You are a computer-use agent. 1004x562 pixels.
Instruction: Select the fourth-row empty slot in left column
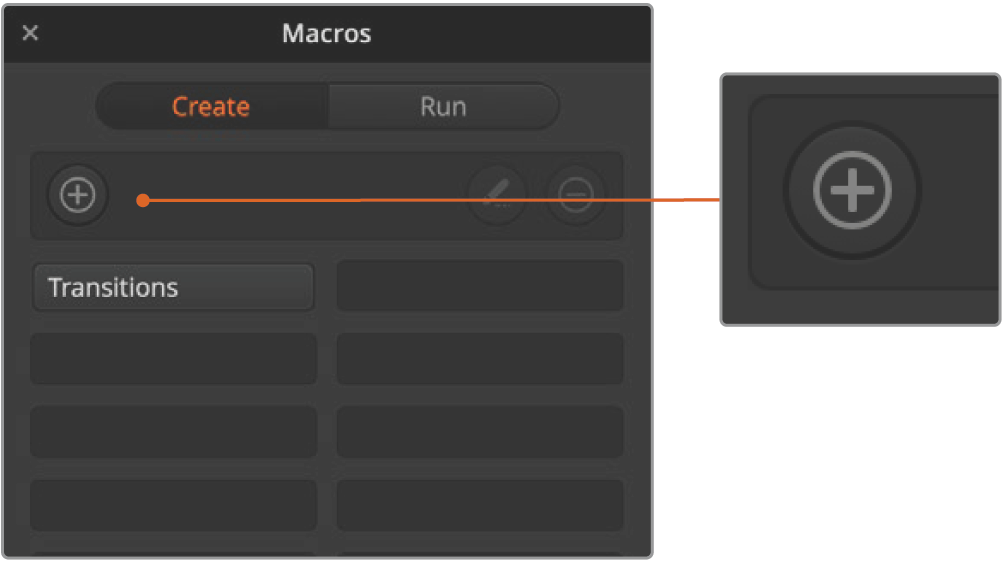point(173,505)
